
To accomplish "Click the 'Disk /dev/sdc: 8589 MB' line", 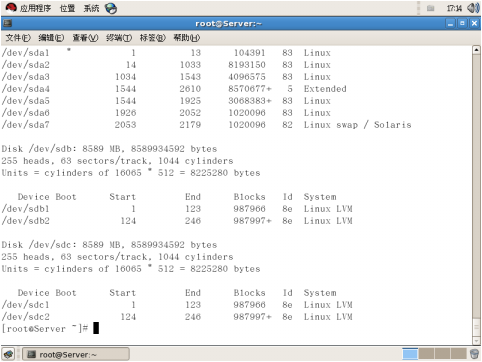I will pyautogui.click(x=109, y=245).
